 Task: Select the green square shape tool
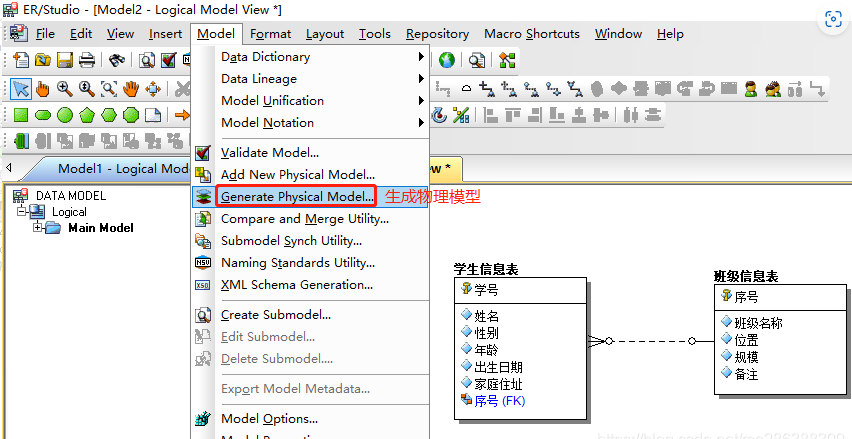click(x=21, y=115)
